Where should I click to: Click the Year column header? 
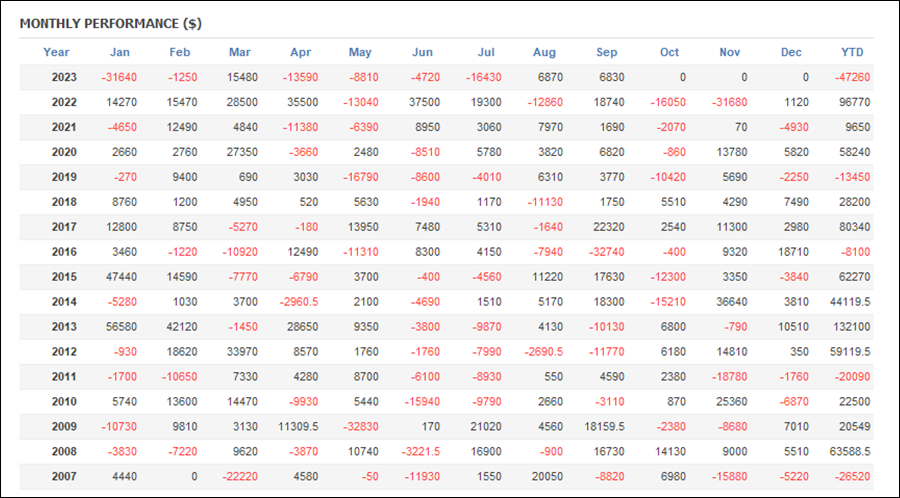pos(56,52)
